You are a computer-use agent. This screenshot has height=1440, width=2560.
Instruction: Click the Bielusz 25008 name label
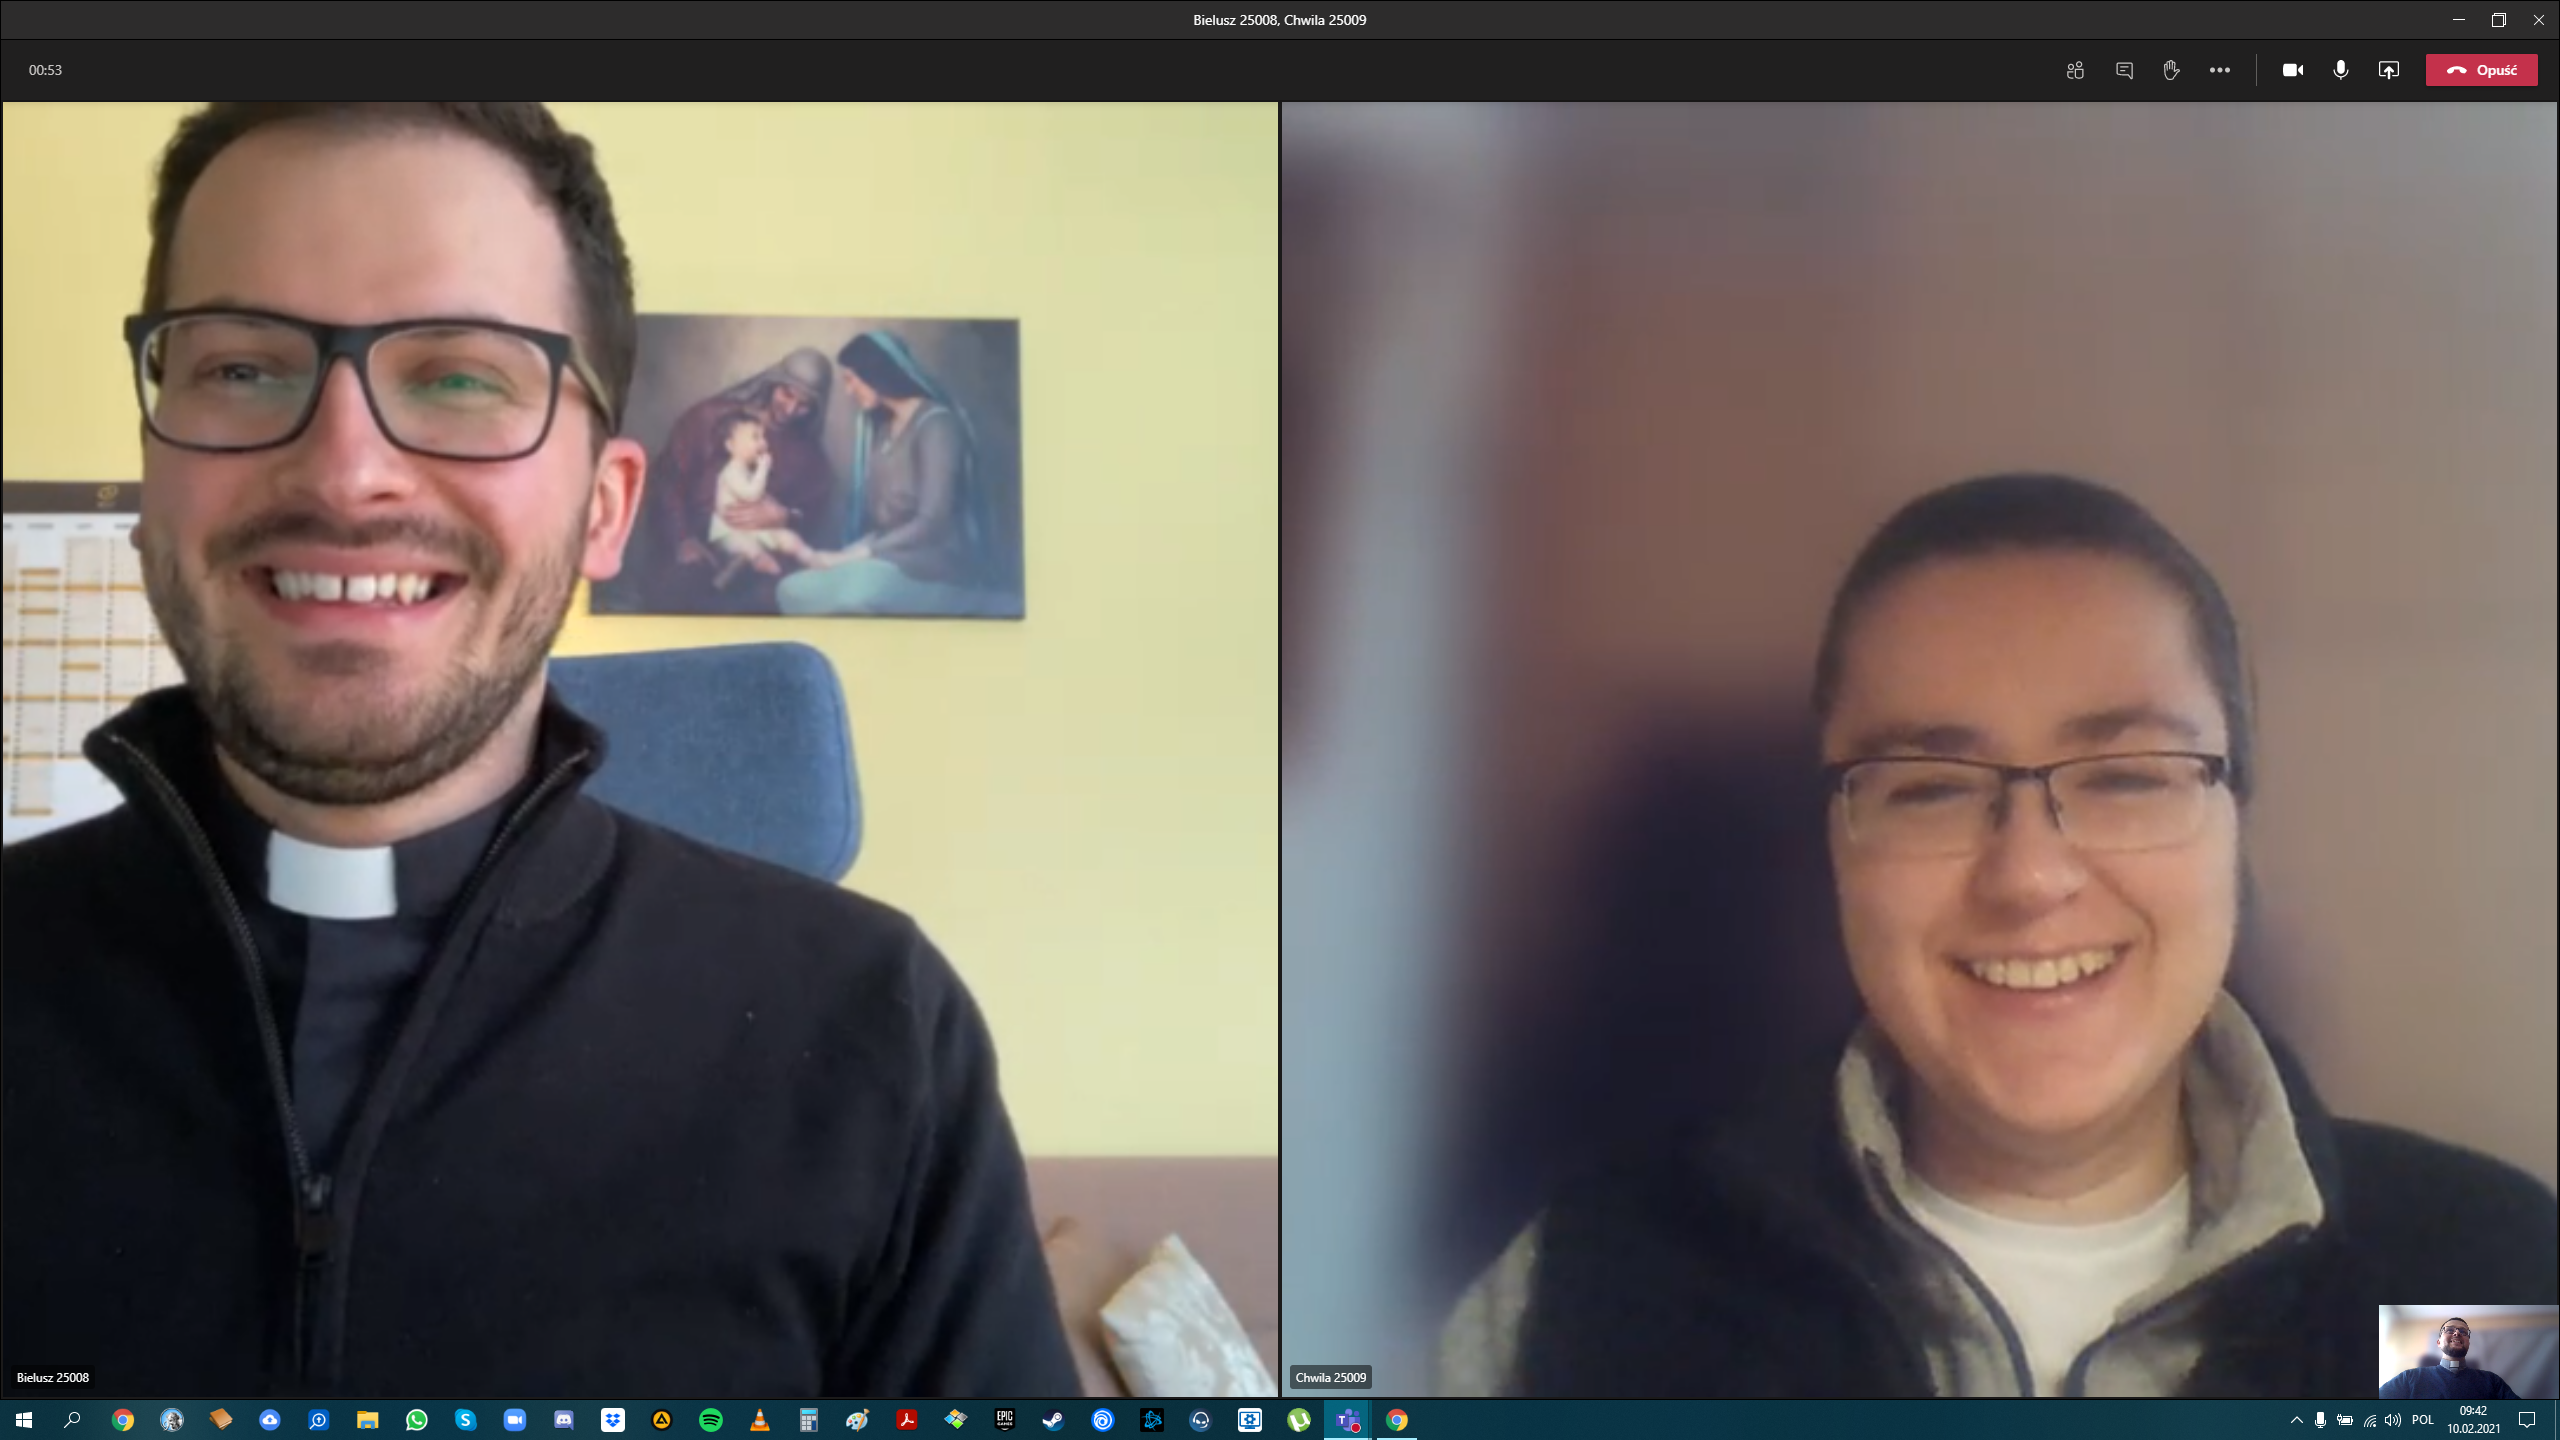[x=53, y=1377]
